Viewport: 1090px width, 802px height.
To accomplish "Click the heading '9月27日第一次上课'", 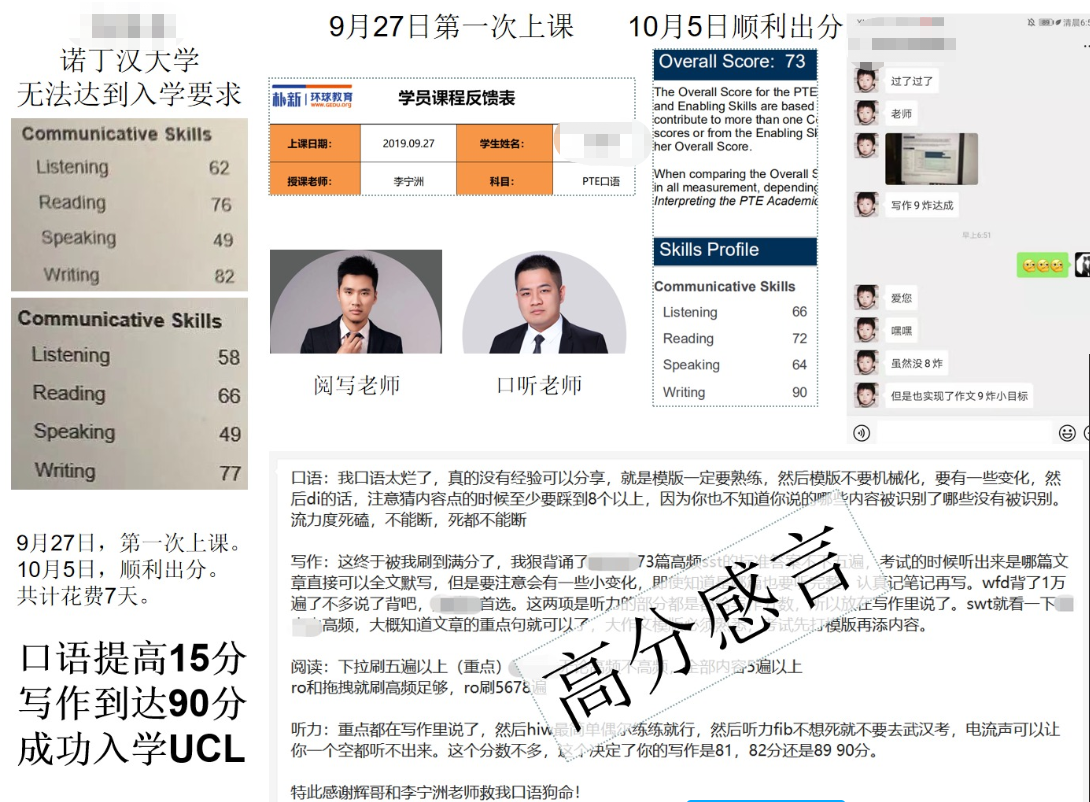I will [x=451, y=27].
